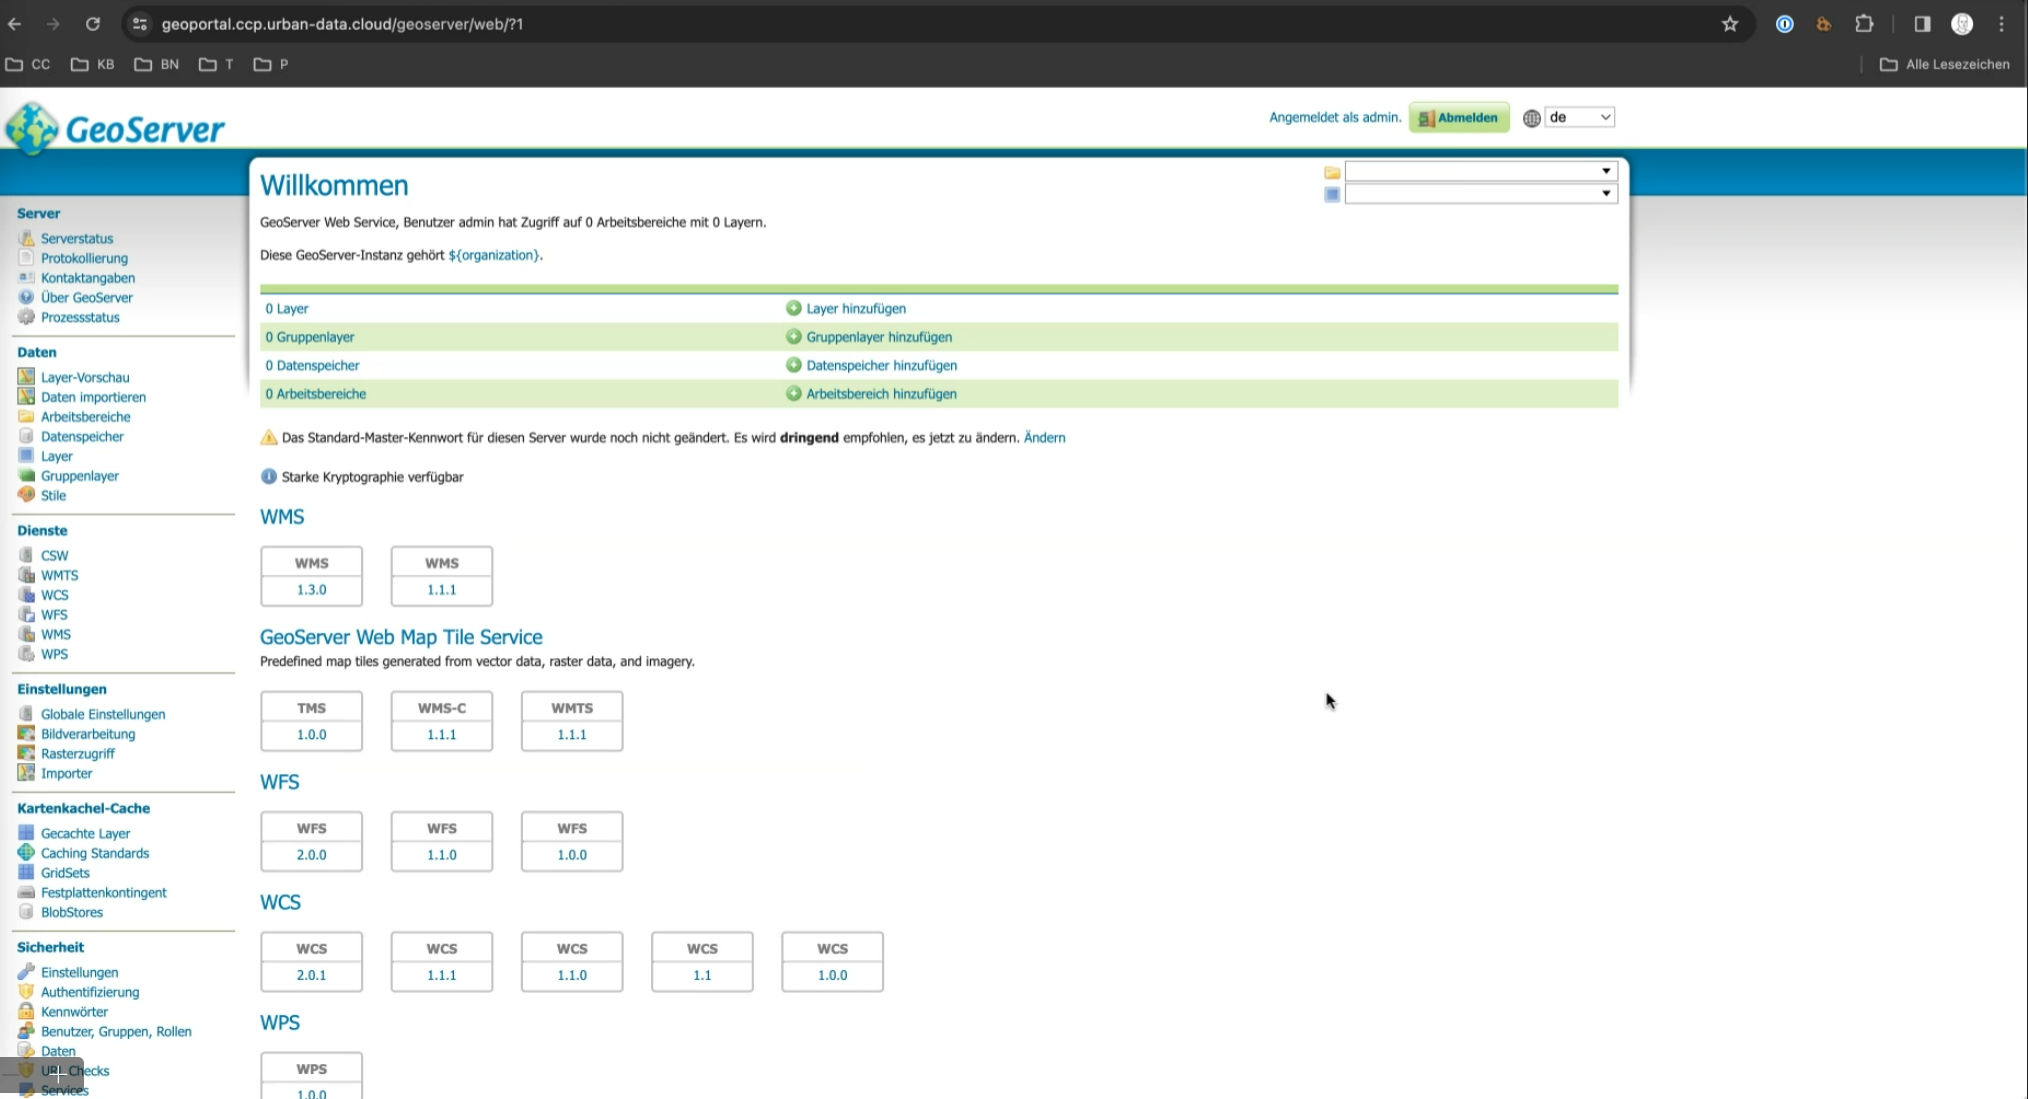Click the Kontaktangaben card icon

click(26, 277)
